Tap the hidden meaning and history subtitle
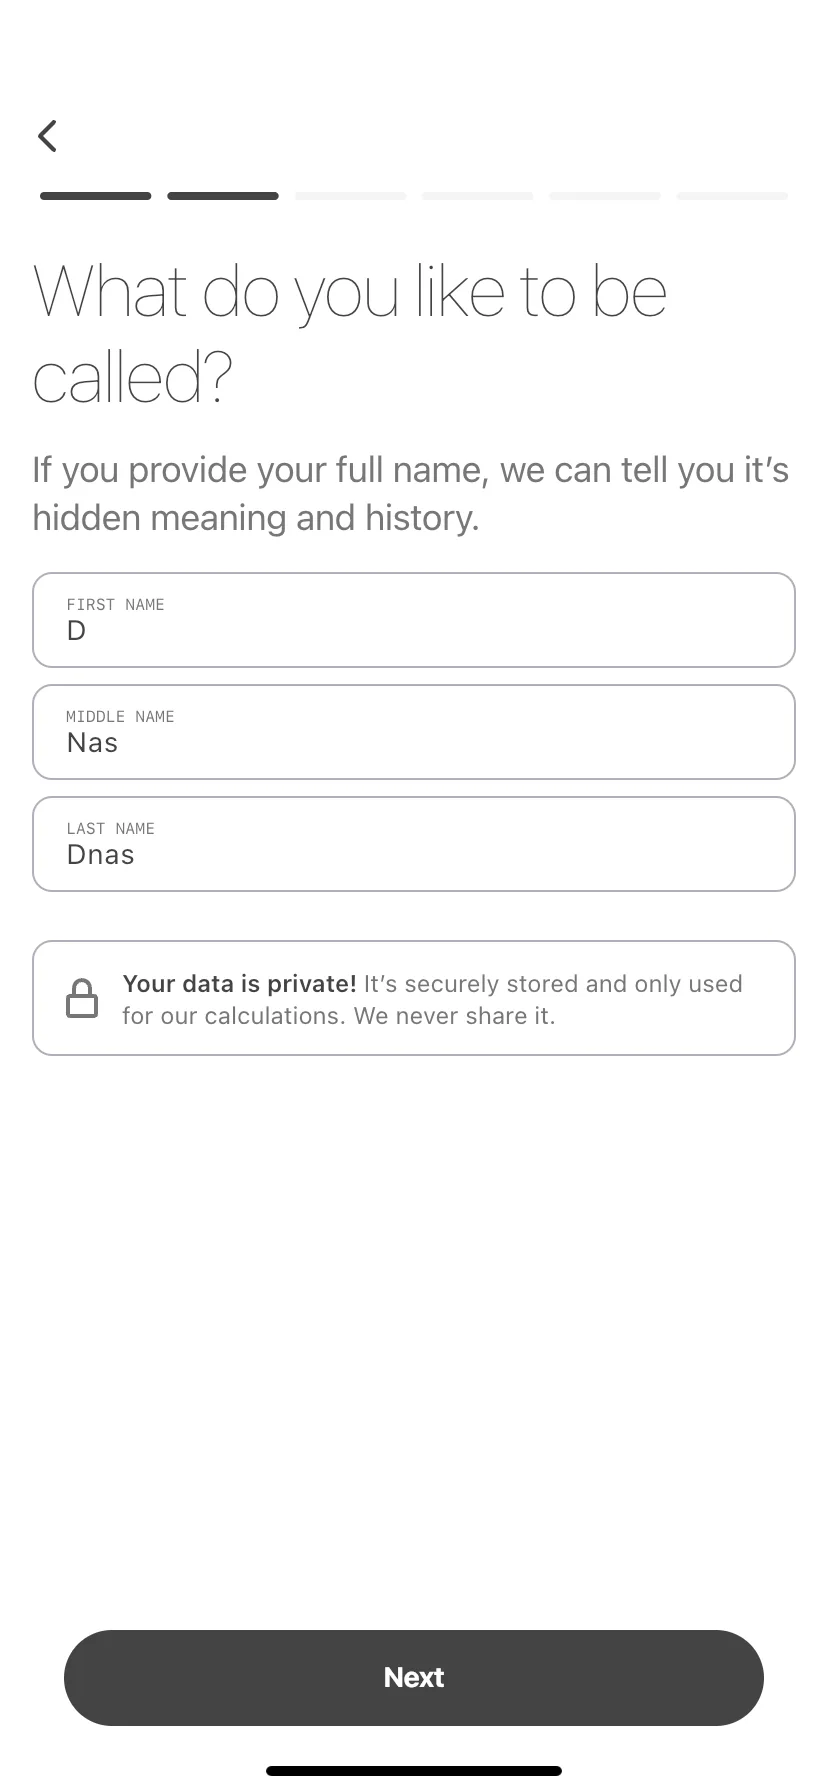 tap(411, 494)
